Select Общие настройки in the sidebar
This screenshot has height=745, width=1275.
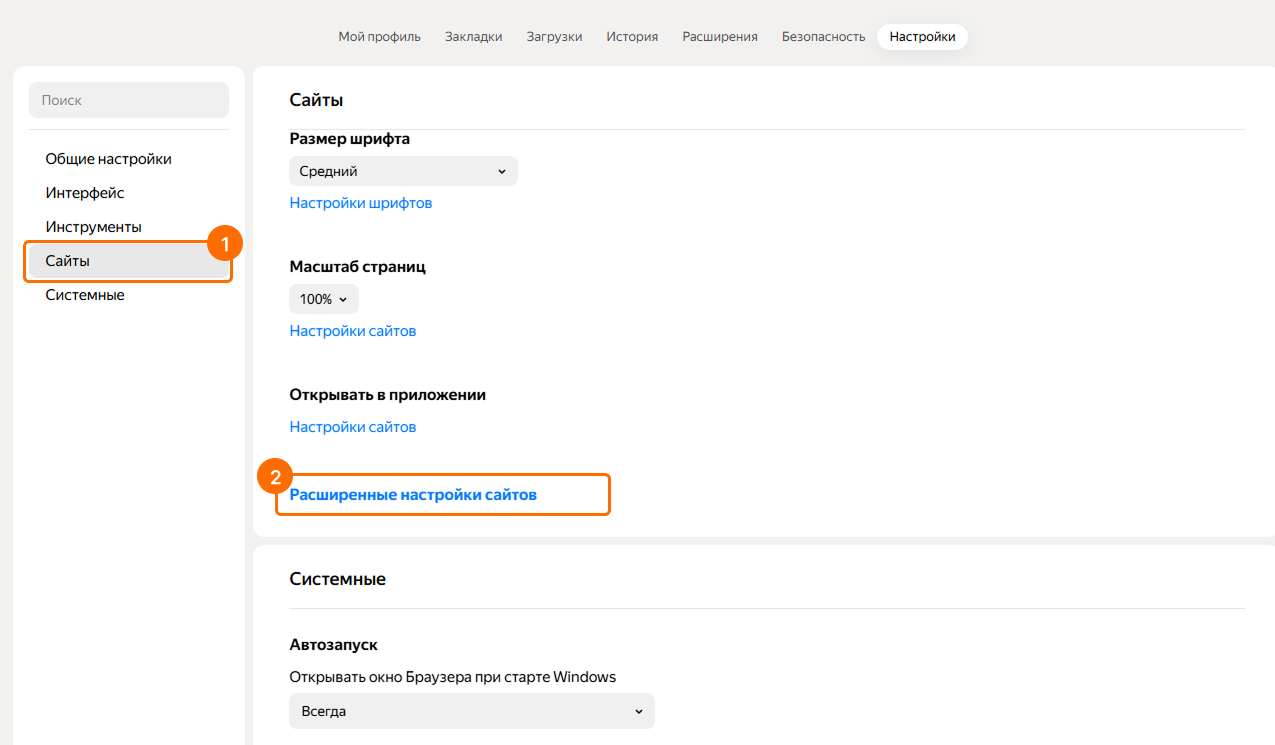pyautogui.click(x=108, y=159)
